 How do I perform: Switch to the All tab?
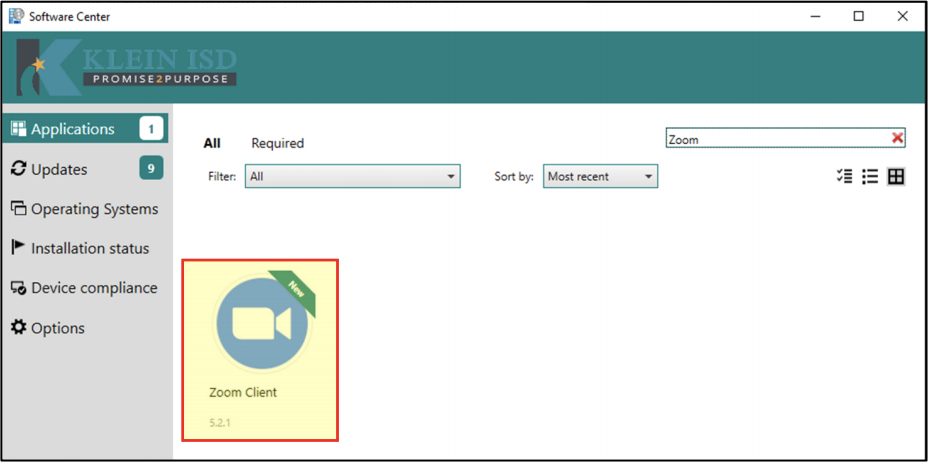click(x=212, y=143)
